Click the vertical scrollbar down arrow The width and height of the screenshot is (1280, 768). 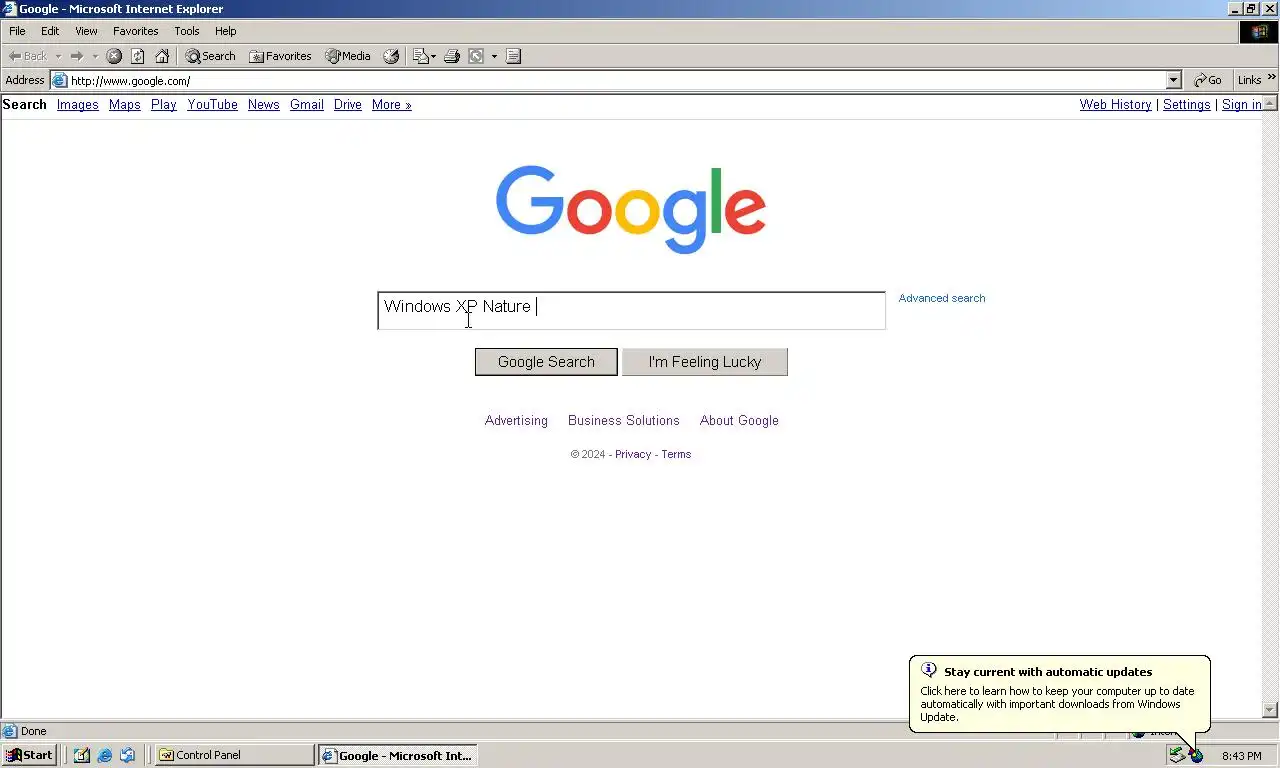1271,710
